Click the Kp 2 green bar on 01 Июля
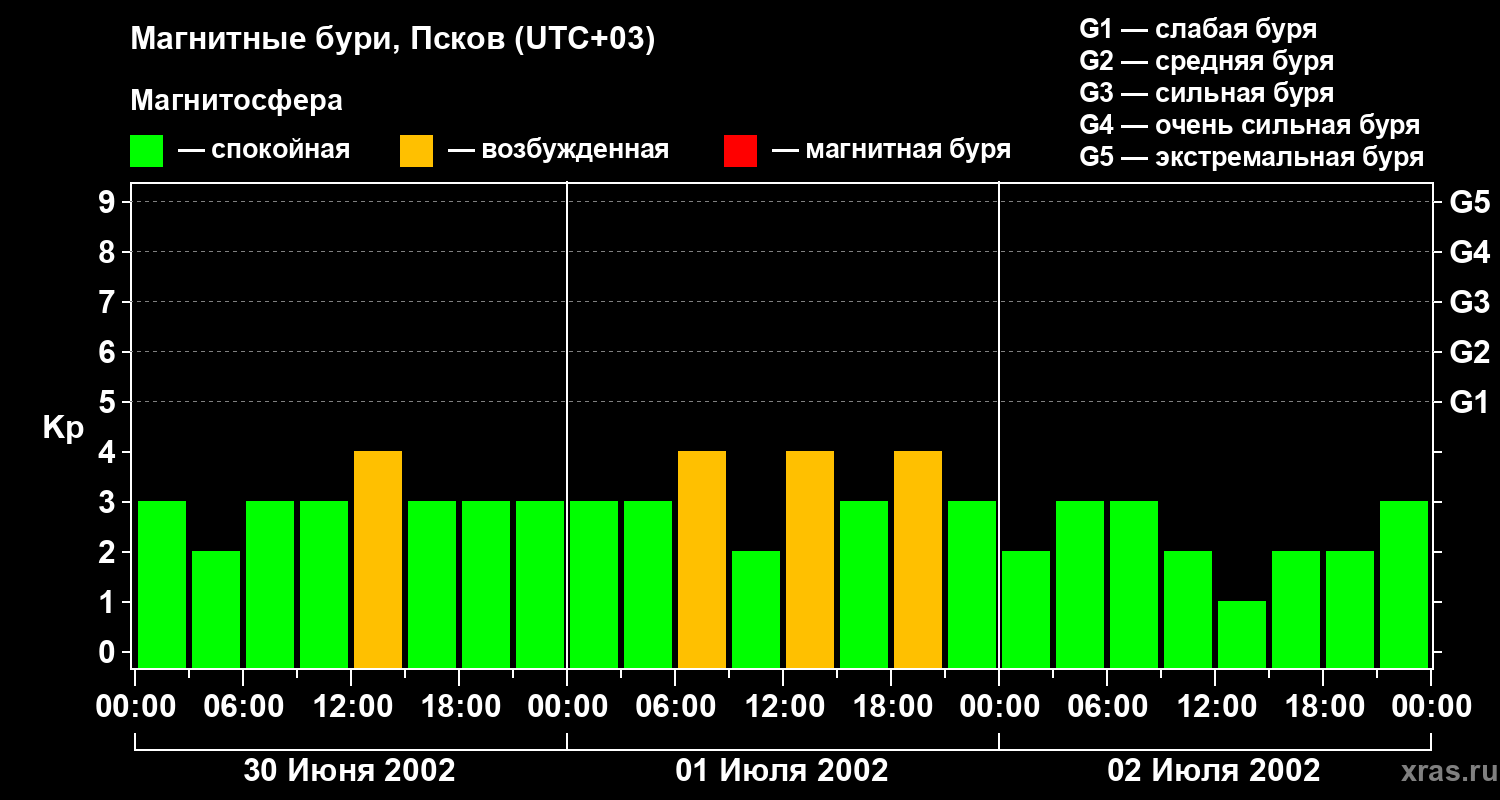Viewport: 1500px width, 800px height. coord(756,609)
